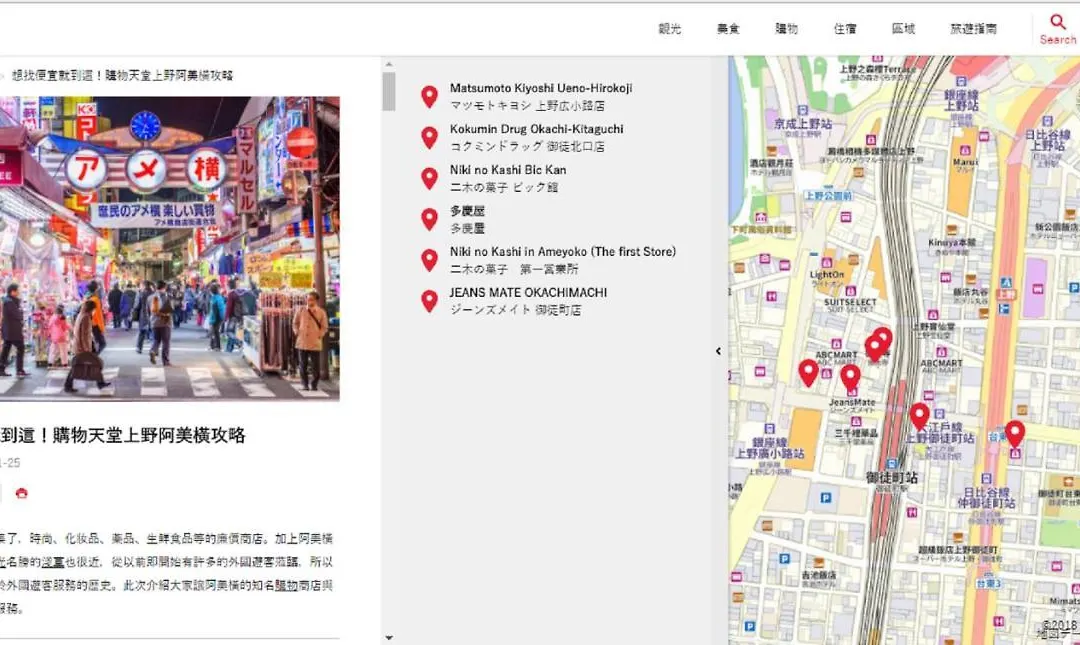
Task: Open the 多慶屋 store entry
Action: click(468, 218)
